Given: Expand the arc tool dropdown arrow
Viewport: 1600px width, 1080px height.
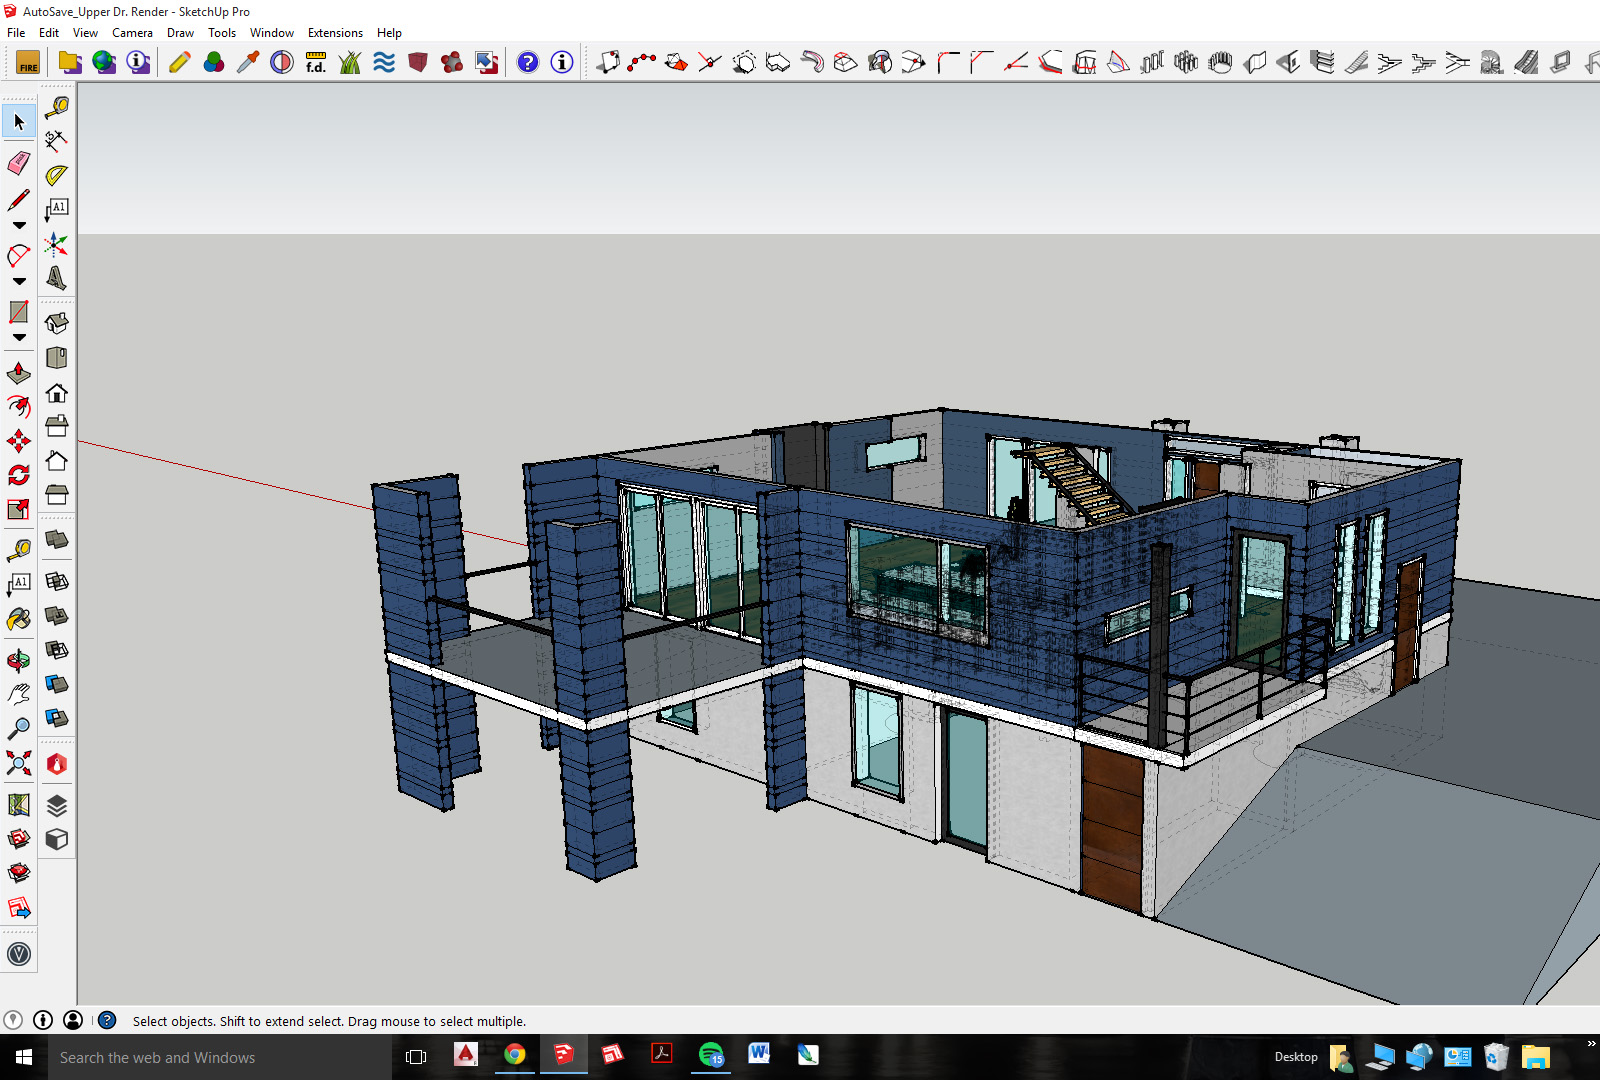Looking at the screenshot, I should pyautogui.click(x=18, y=282).
